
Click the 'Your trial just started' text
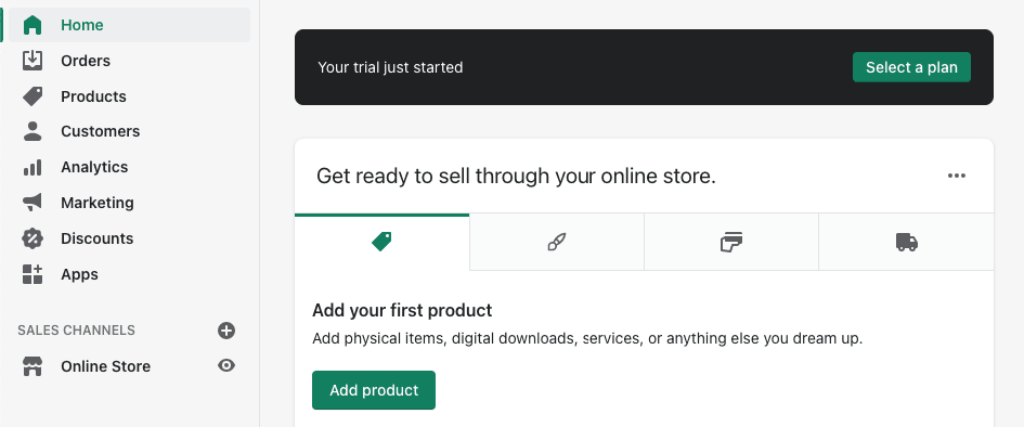pyautogui.click(x=391, y=67)
